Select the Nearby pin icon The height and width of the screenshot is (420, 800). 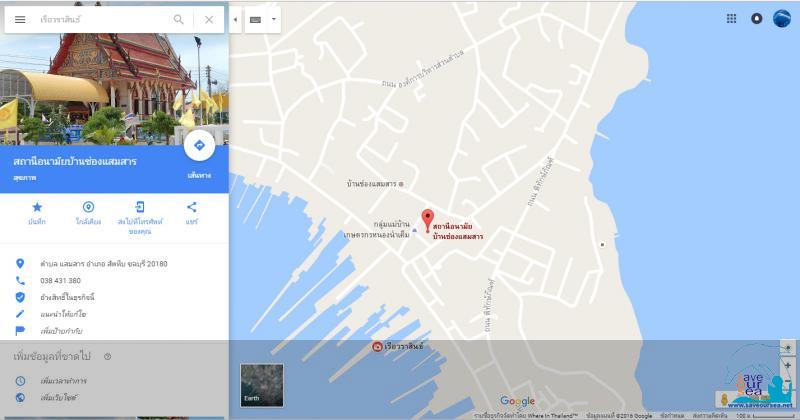click(88, 207)
